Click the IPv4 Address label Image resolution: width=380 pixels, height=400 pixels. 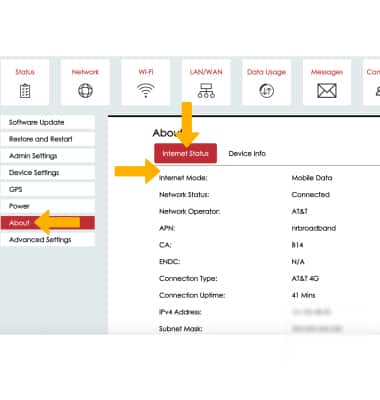point(180,312)
